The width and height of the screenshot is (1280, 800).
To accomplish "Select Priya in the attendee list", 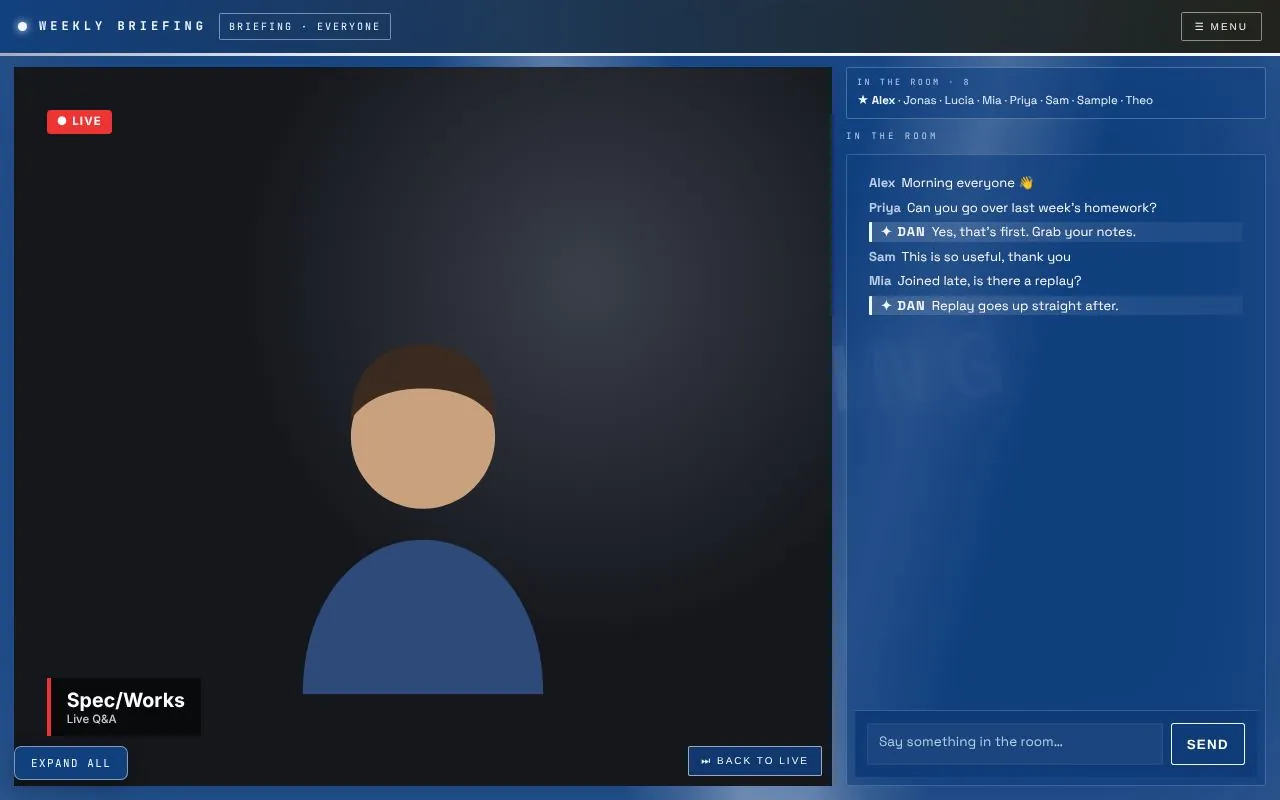I will pyautogui.click(x=1023, y=100).
